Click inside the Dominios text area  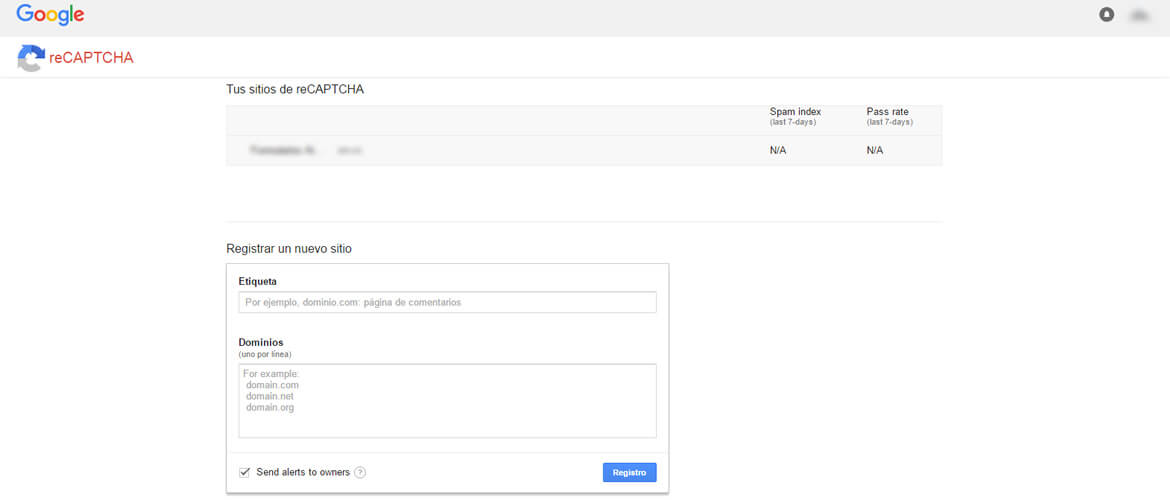(447, 400)
